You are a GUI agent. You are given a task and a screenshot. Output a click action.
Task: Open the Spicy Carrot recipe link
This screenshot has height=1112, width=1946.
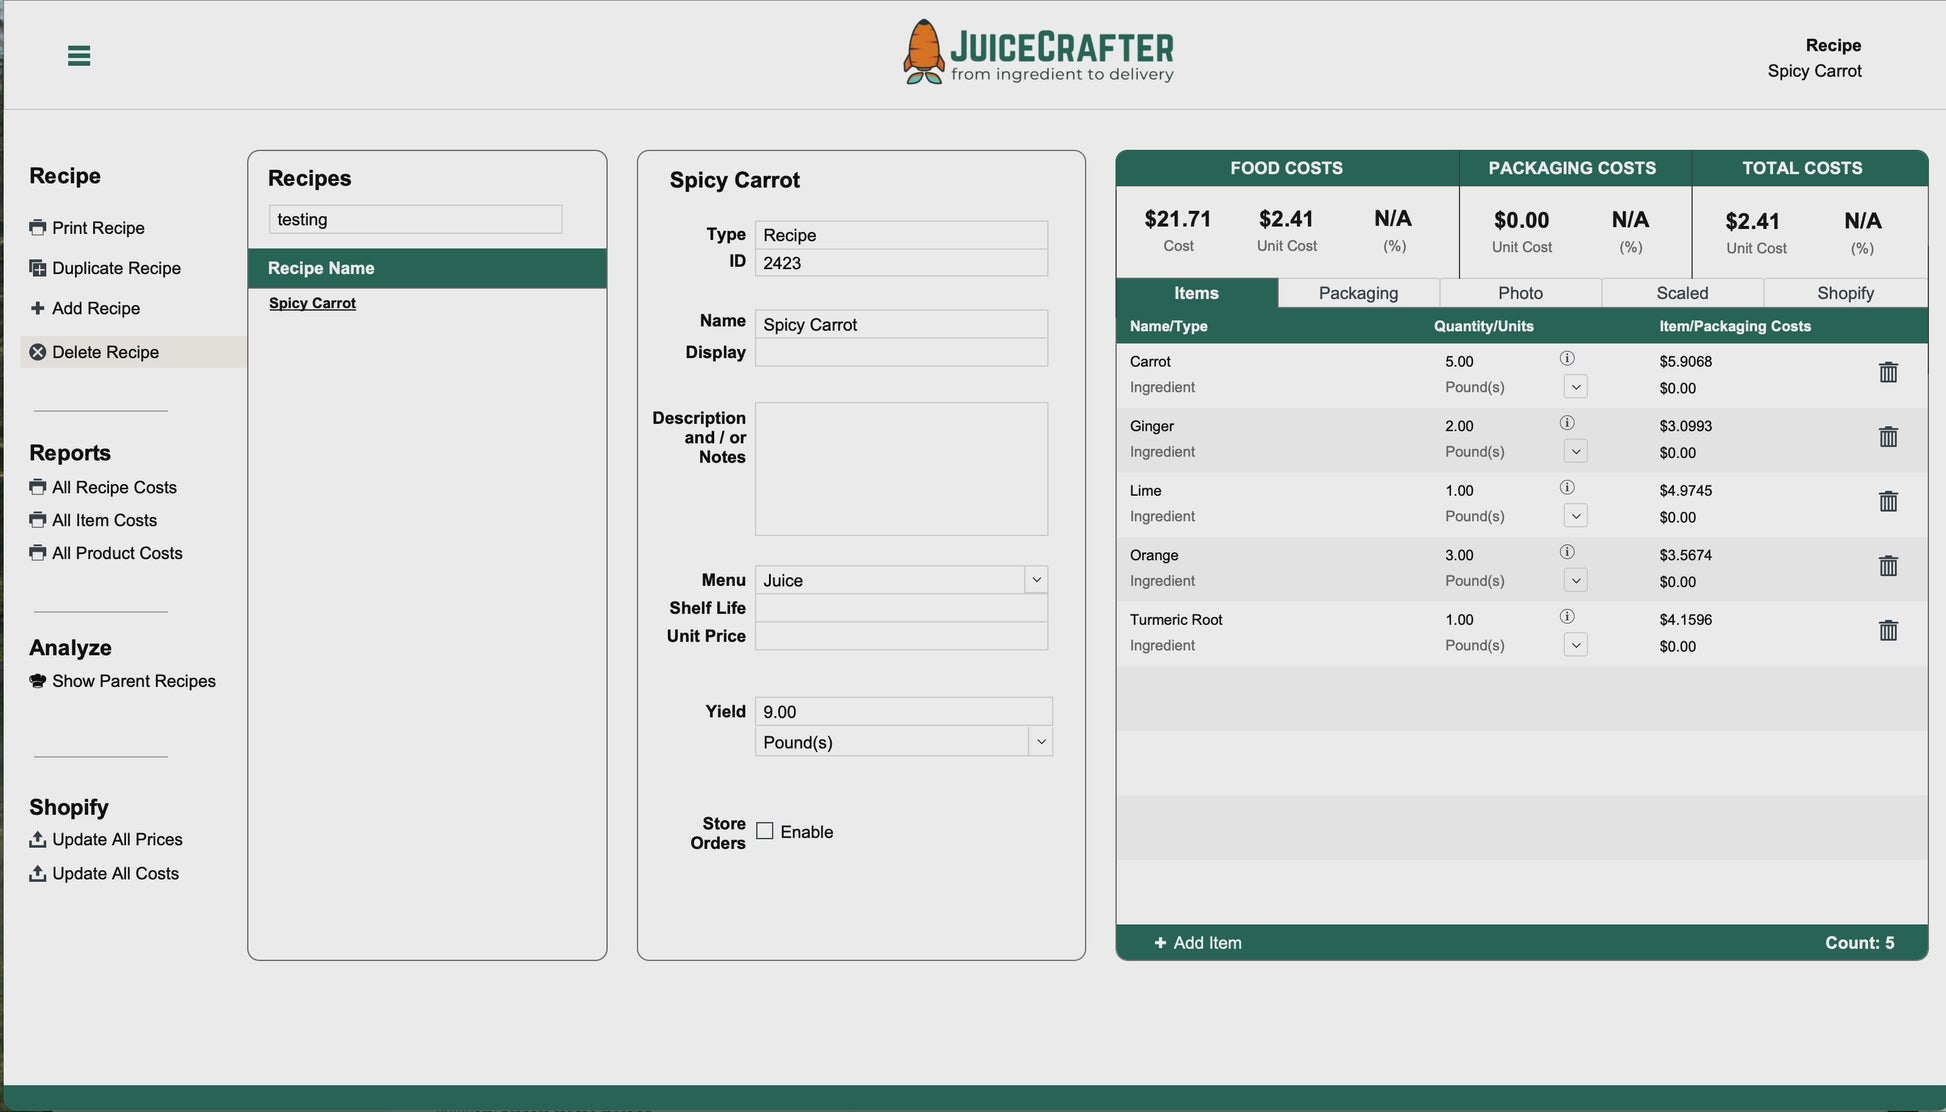312,303
